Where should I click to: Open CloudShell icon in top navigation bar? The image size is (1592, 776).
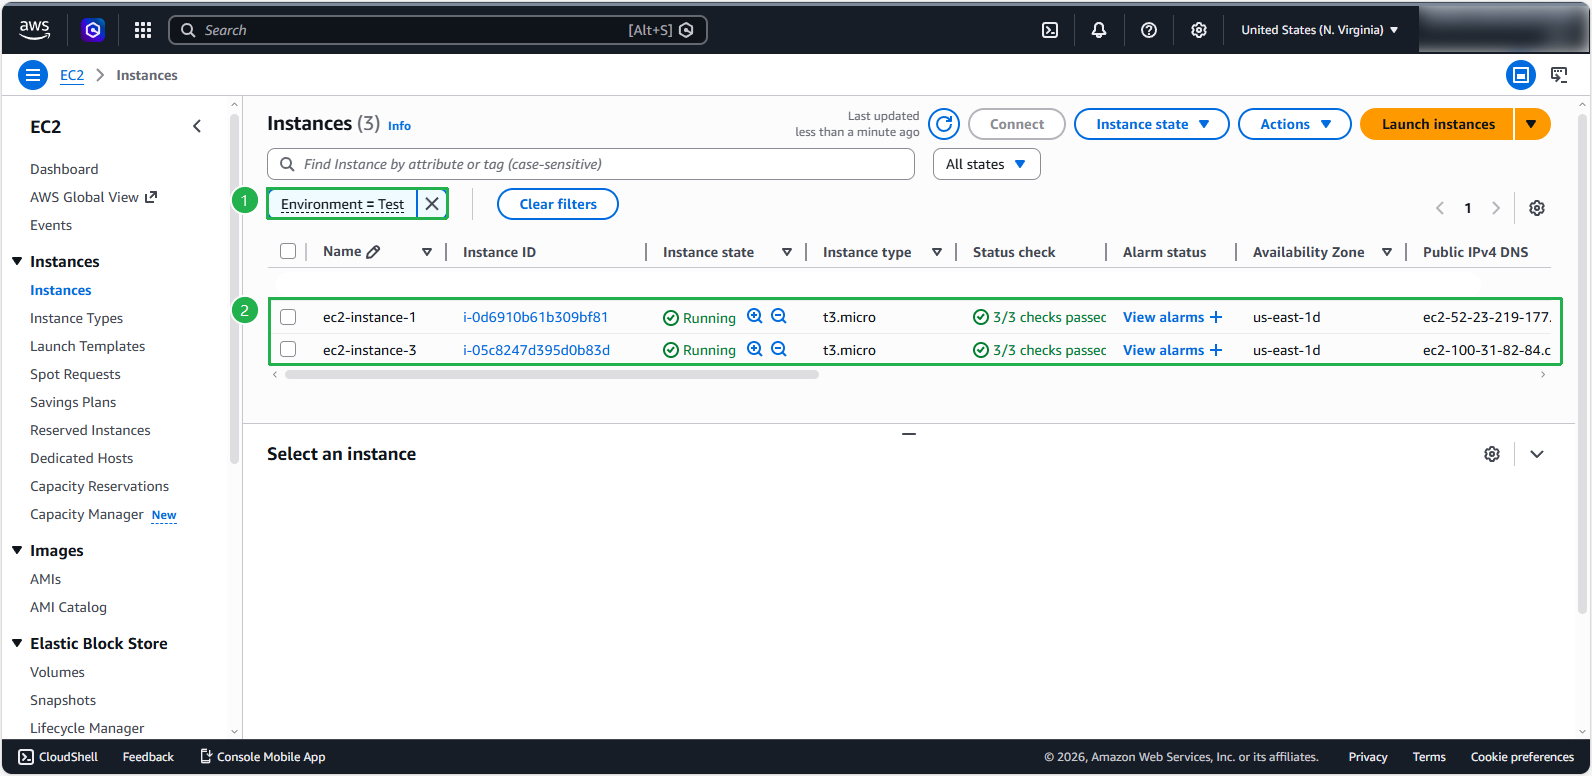(1050, 30)
